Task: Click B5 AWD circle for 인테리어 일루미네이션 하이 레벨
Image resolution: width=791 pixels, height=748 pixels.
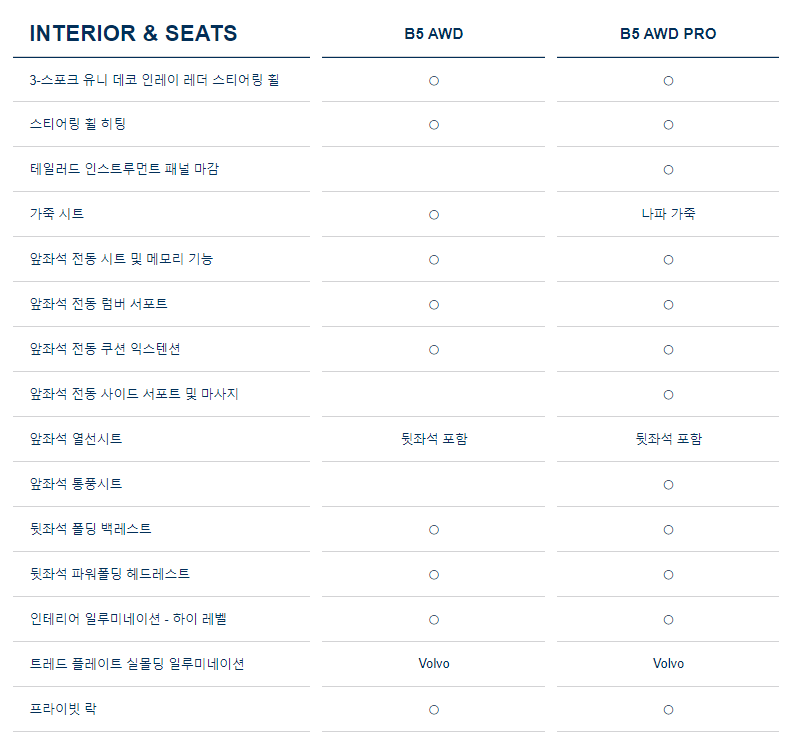Action: click(434, 620)
